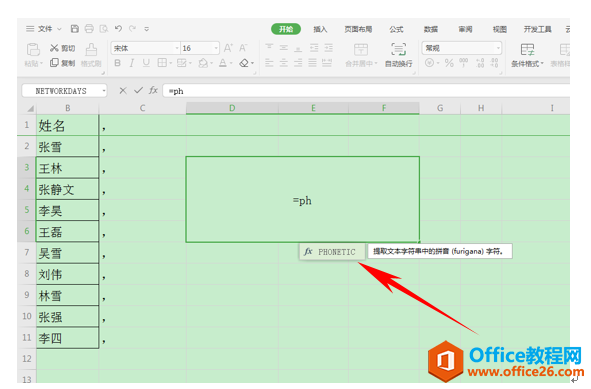Click the Paste (粘贴) clipboard icon
This screenshot has height=389, width=591.
(x=33, y=50)
